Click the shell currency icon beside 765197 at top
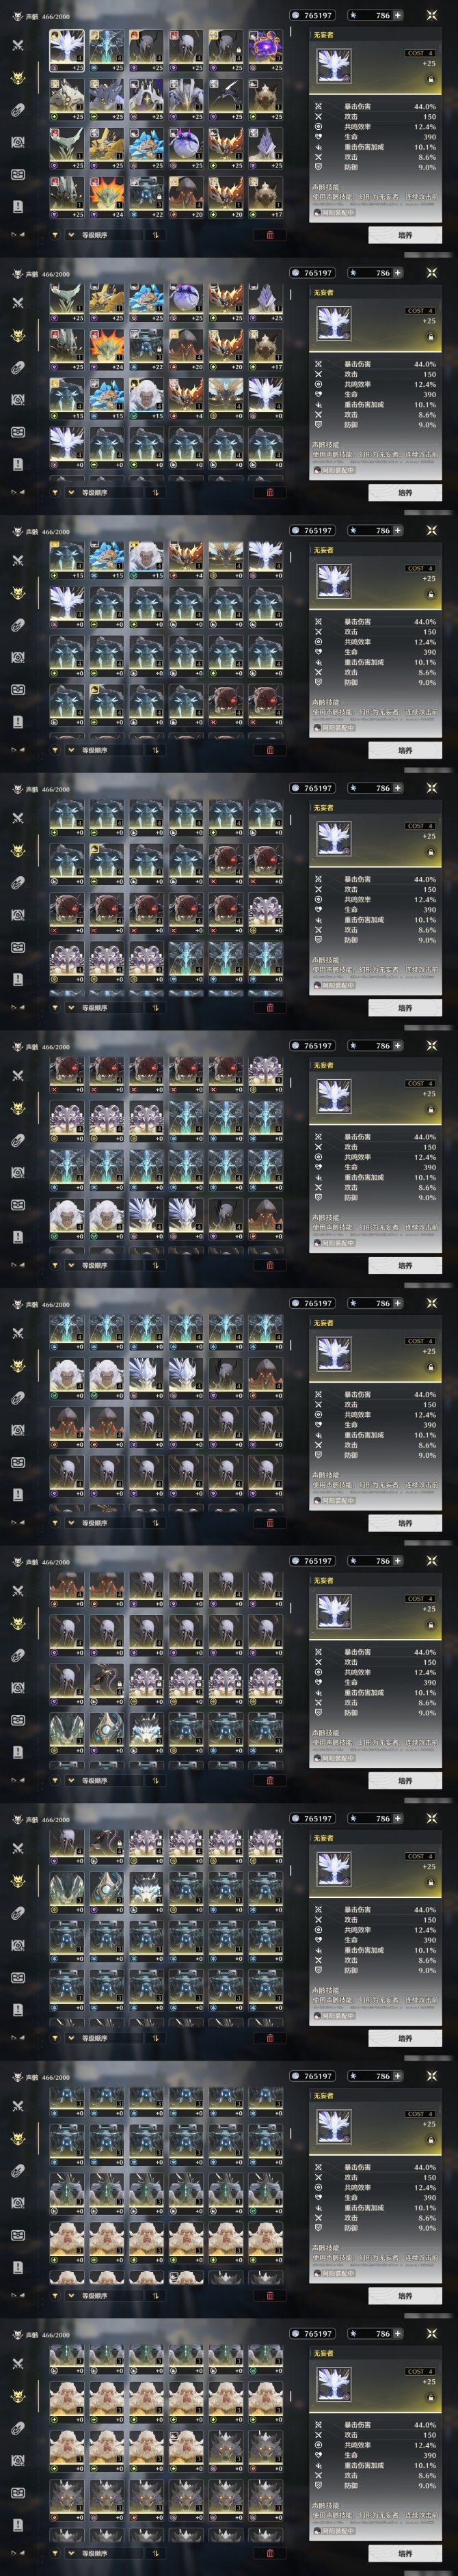The height and width of the screenshot is (2576, 458). tap(296, 15)
